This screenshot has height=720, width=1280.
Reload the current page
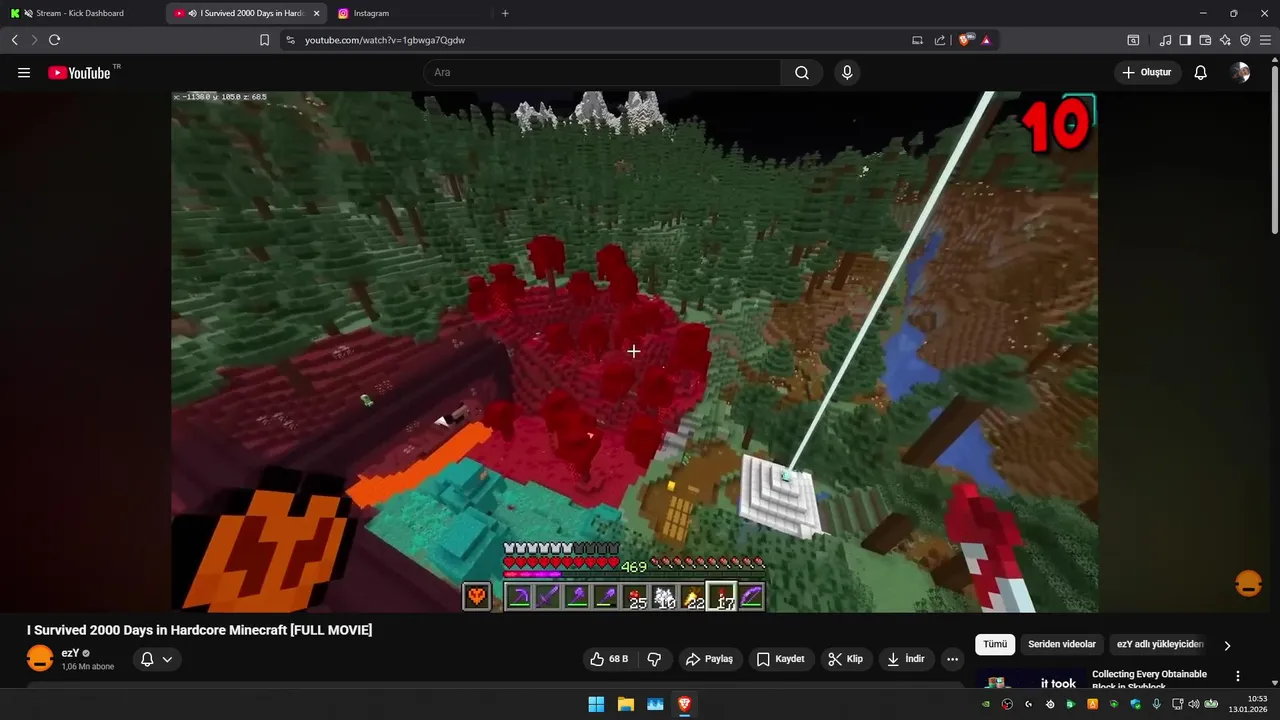tap(54, 40)
